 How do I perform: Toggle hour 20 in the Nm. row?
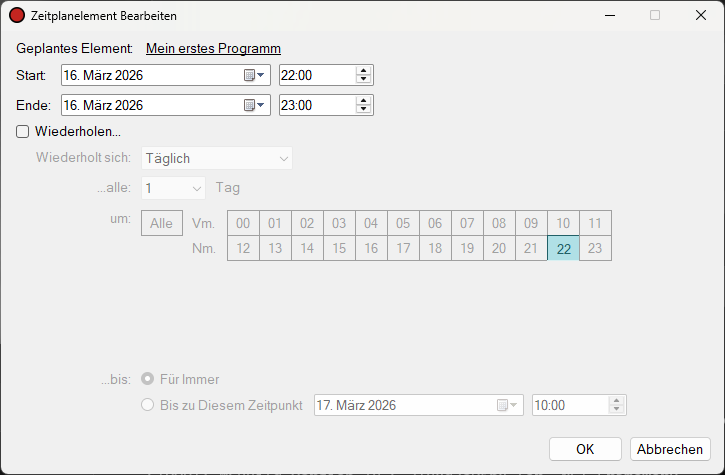click(499, 248)
